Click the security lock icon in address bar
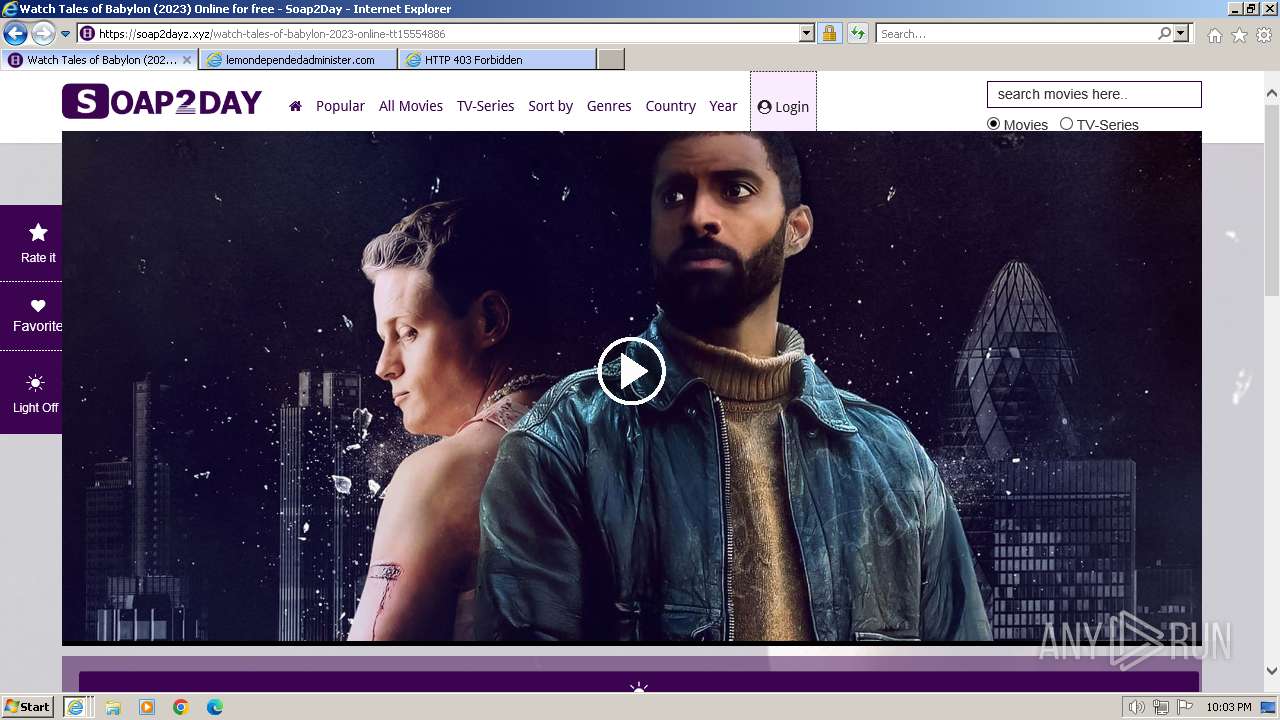1280x720 pixels. click(829, 33)
